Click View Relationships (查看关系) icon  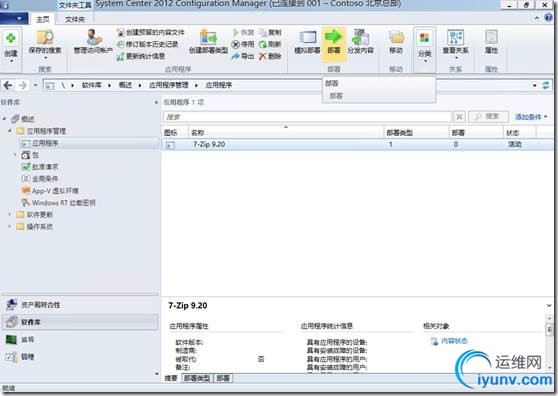tap(456, 43)
